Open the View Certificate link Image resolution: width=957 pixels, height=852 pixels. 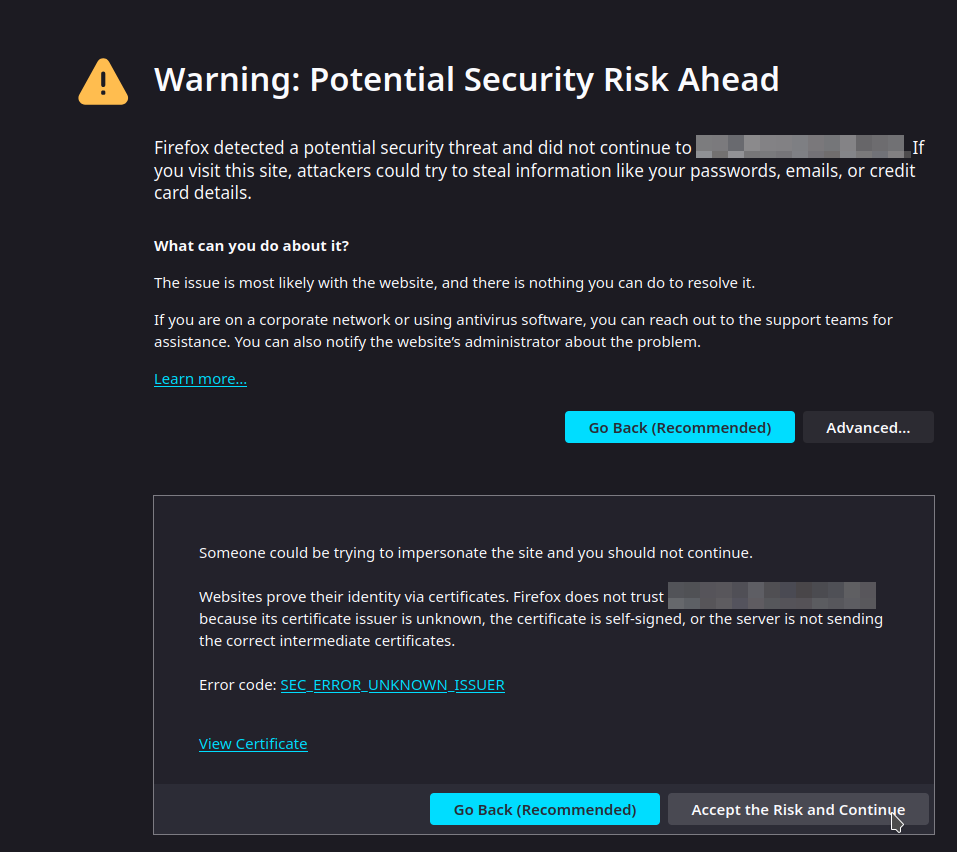(253, 744)
